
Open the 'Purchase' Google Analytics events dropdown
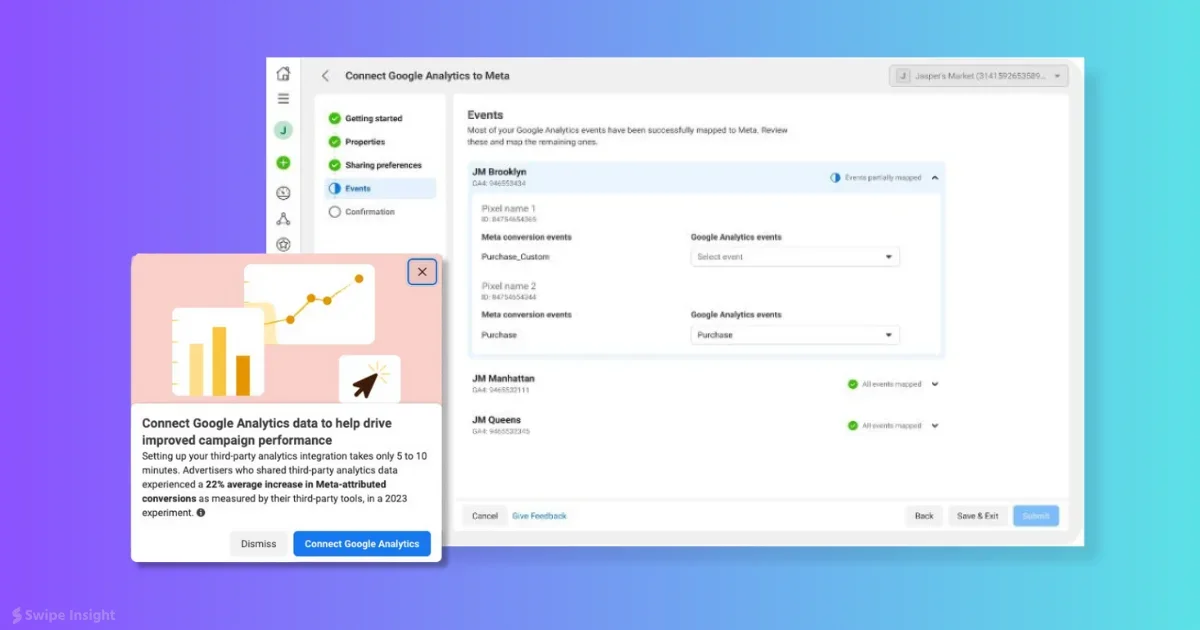click(x=795, y=335)
